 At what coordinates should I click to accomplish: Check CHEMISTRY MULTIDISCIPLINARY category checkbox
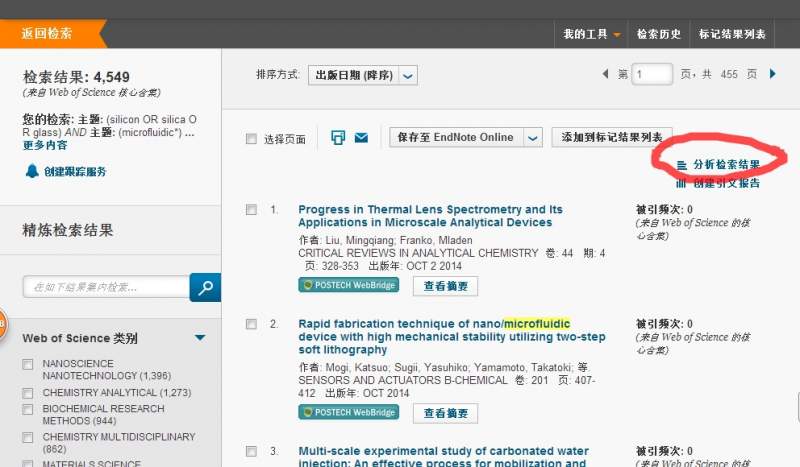[x=28, y=437]
